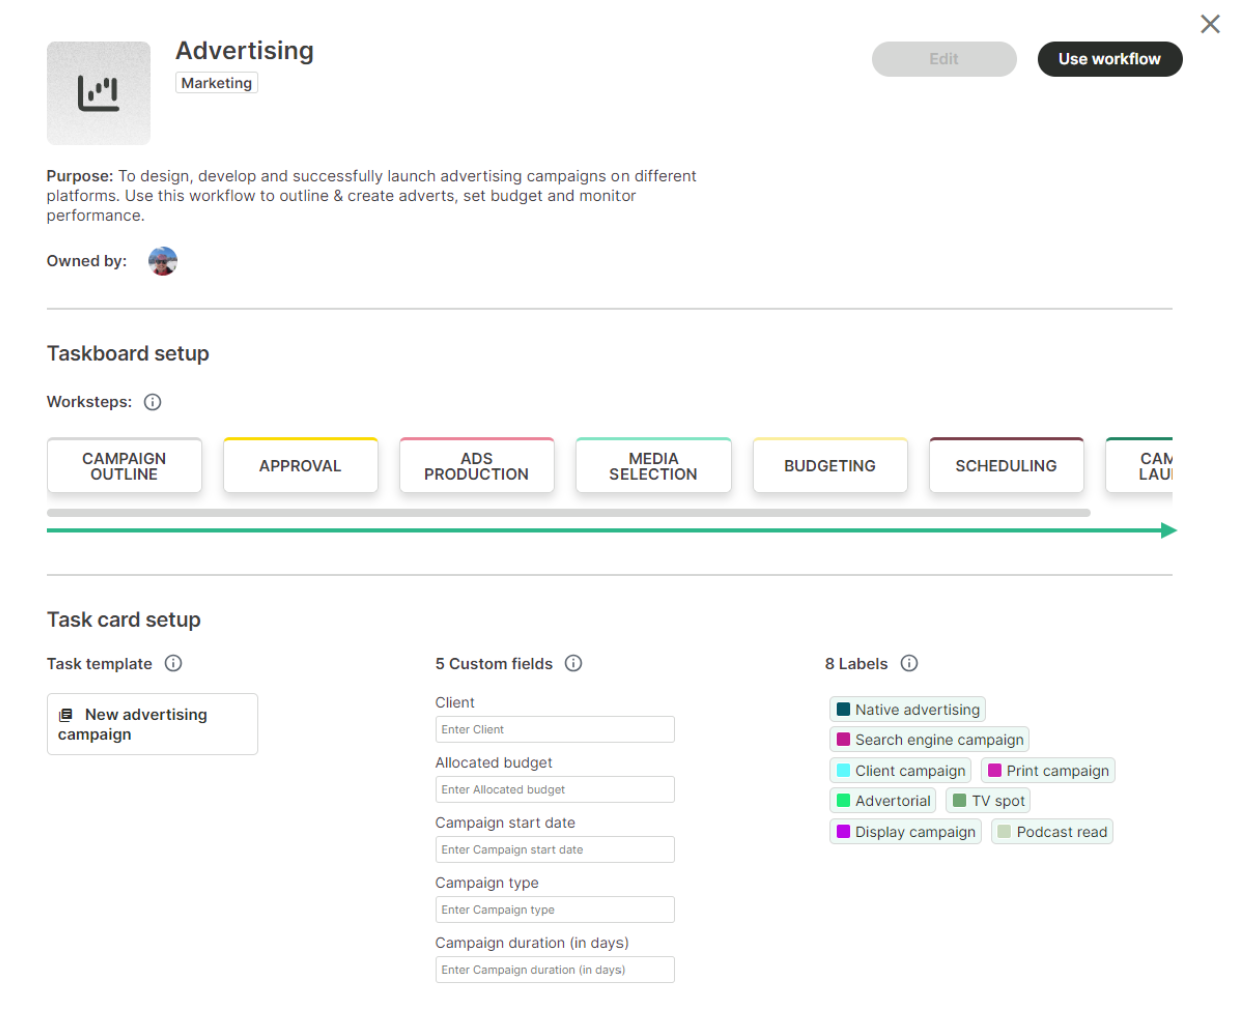
Task: Open the Campaign type field
Action: [554, 909]
